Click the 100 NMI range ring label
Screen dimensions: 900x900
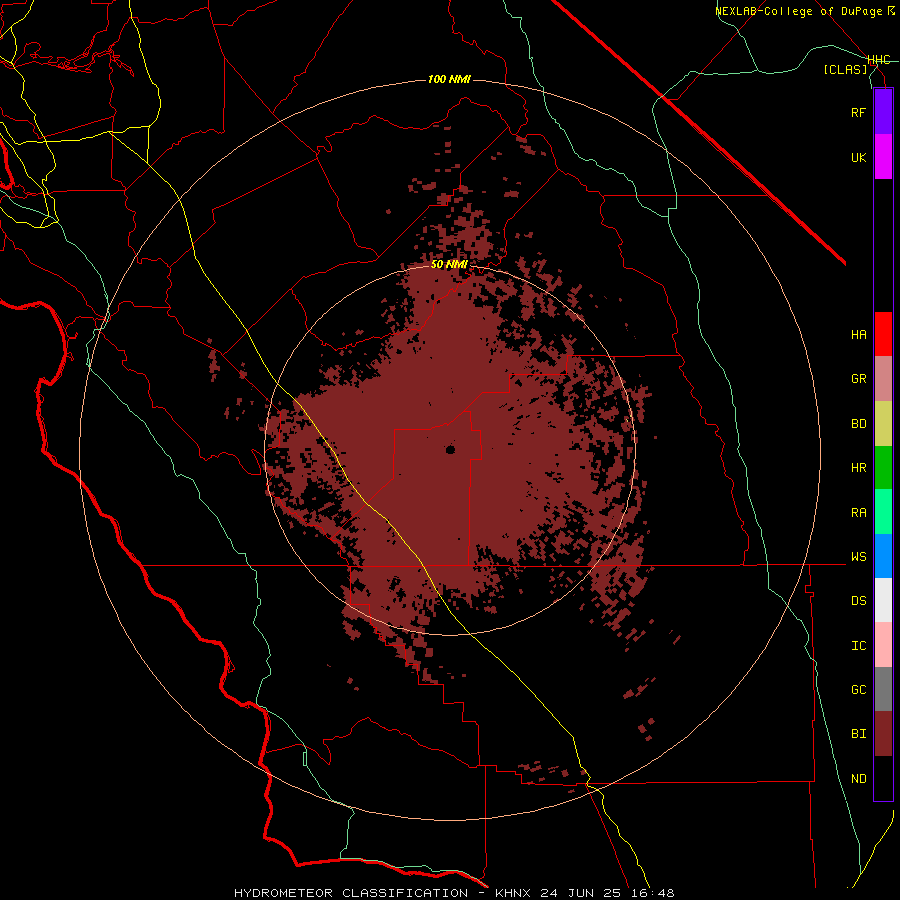(x=449, y=79)
